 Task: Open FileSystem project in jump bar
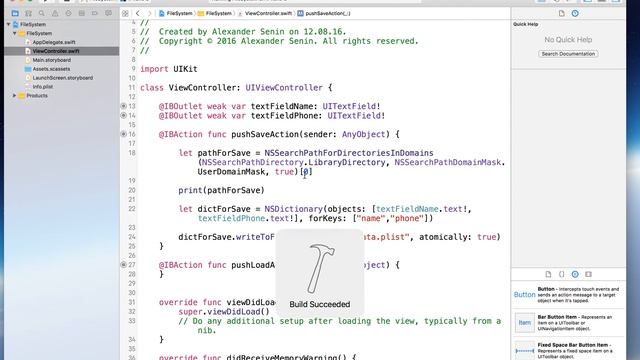(176, 13)
